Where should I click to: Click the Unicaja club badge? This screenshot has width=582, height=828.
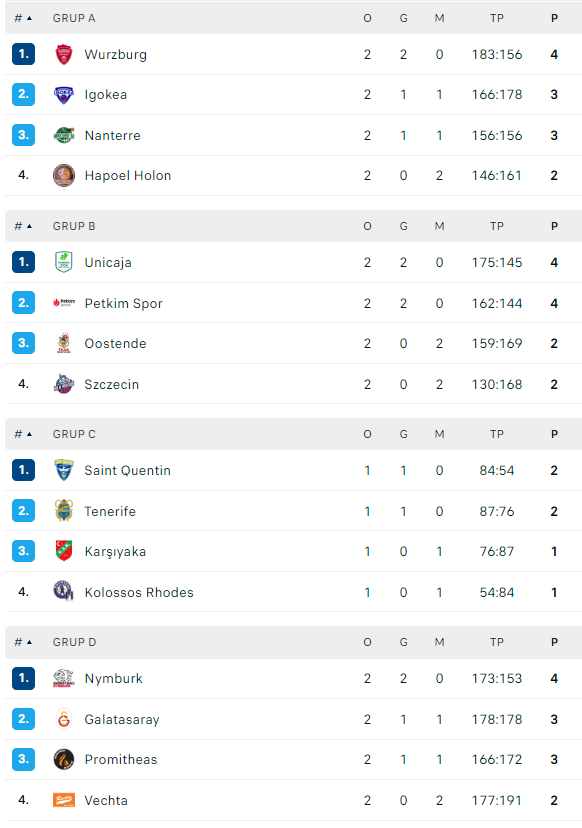(64, 262)
